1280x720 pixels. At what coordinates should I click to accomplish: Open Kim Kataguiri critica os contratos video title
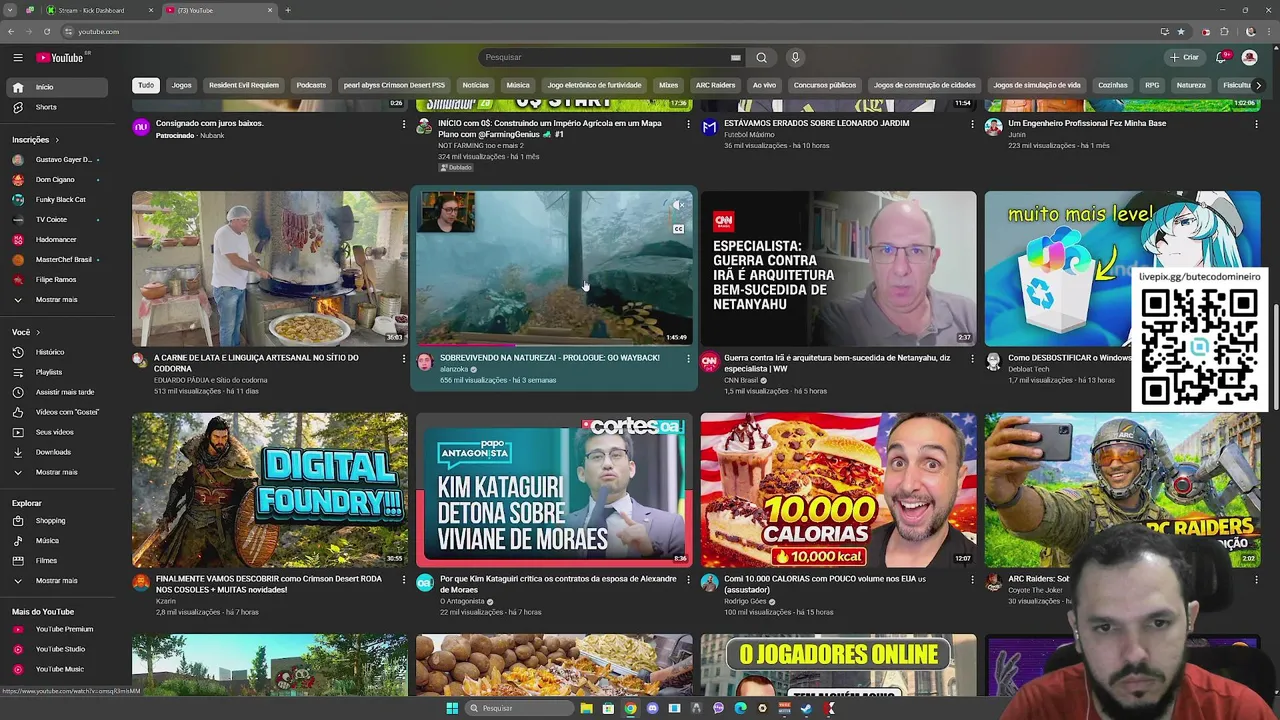[x=558, y=584]
